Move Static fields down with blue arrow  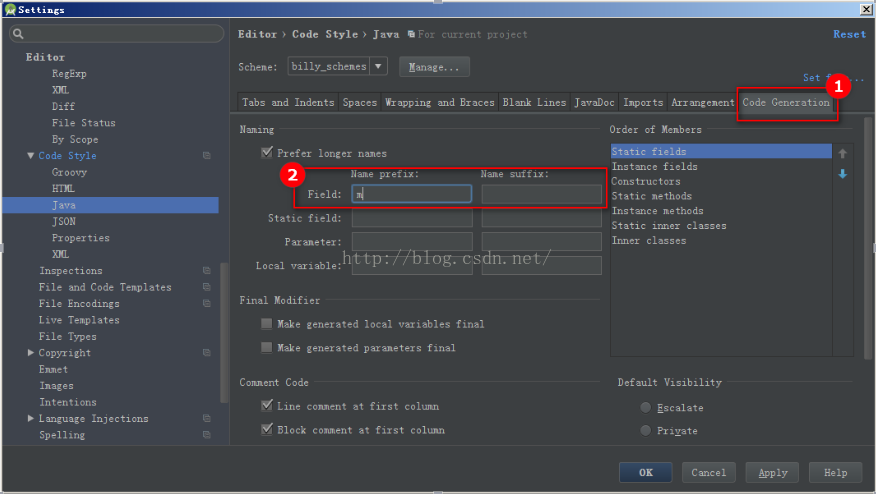(842, 174)
